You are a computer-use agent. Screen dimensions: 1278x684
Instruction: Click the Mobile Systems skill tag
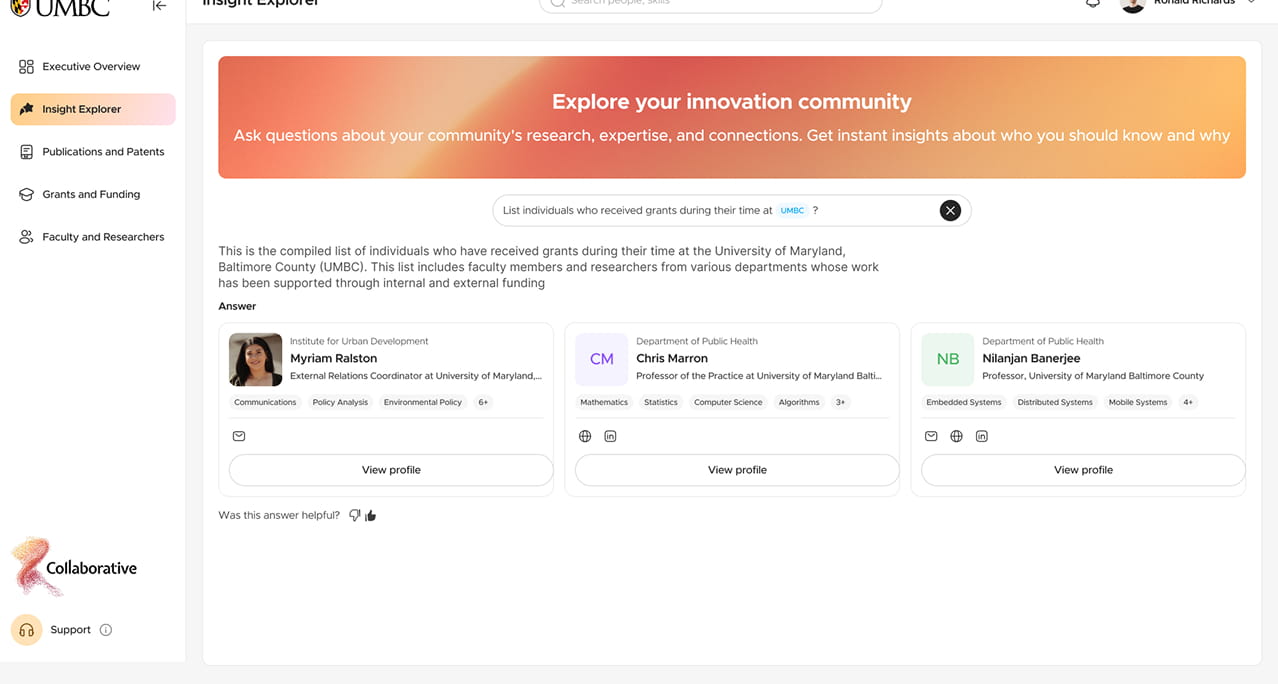pos(1138,402)
